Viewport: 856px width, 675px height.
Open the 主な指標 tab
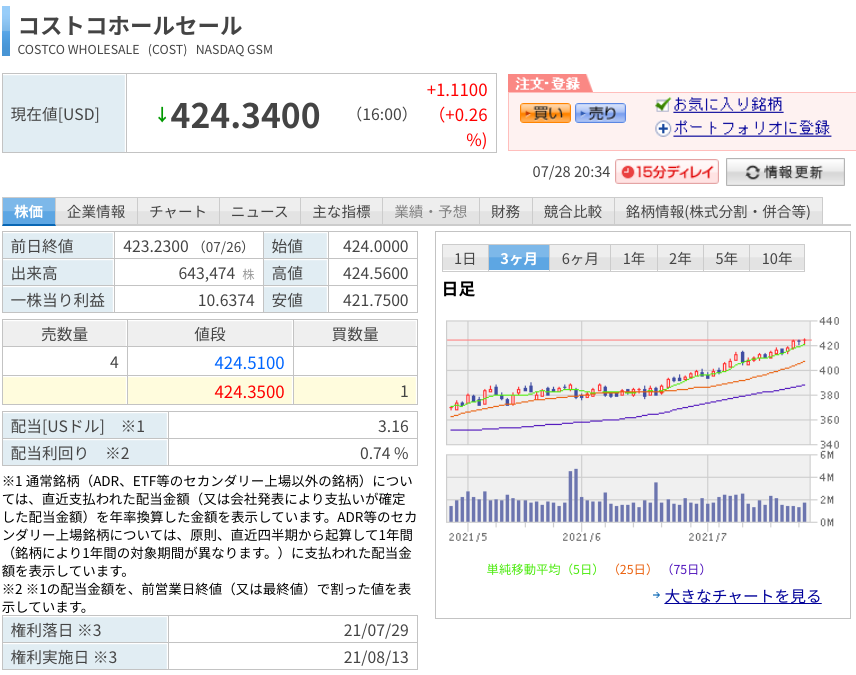(x=342, y=211)
